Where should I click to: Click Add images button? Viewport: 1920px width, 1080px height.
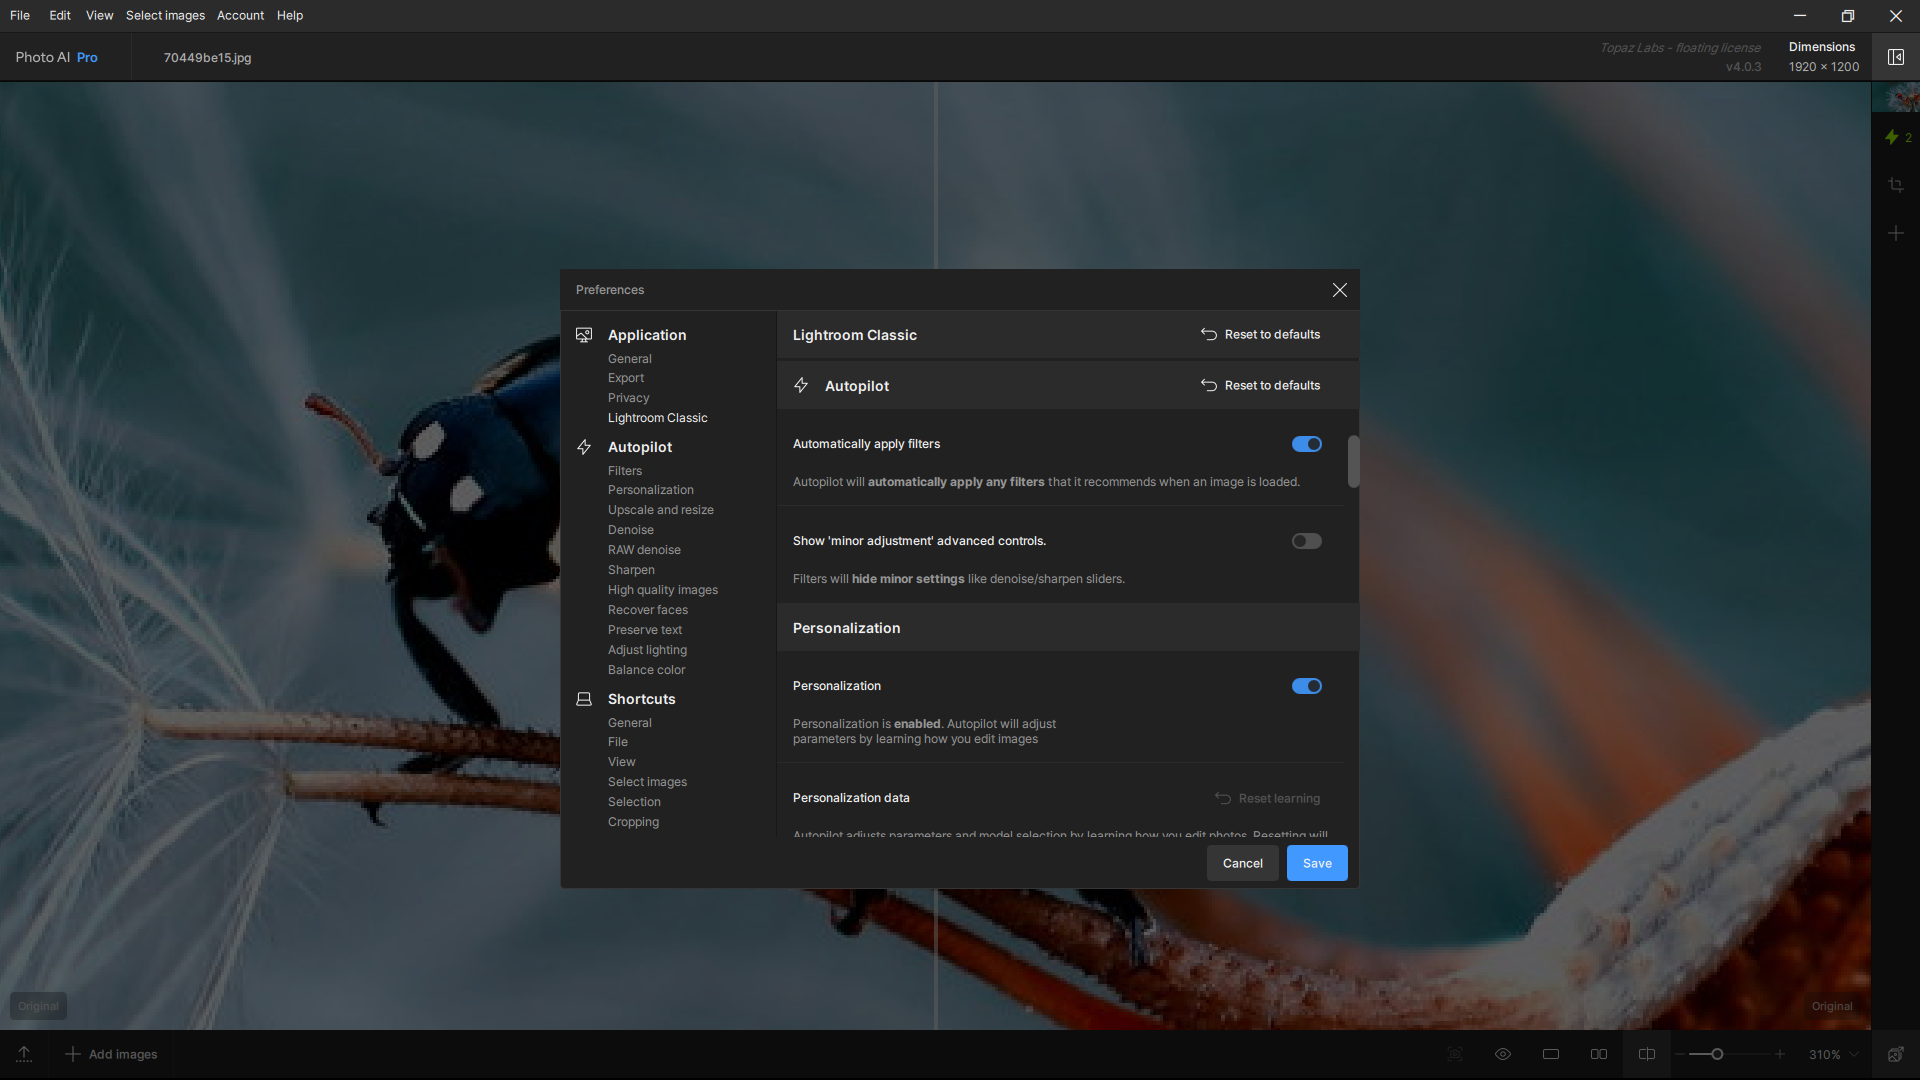[x=111, y=1054]
